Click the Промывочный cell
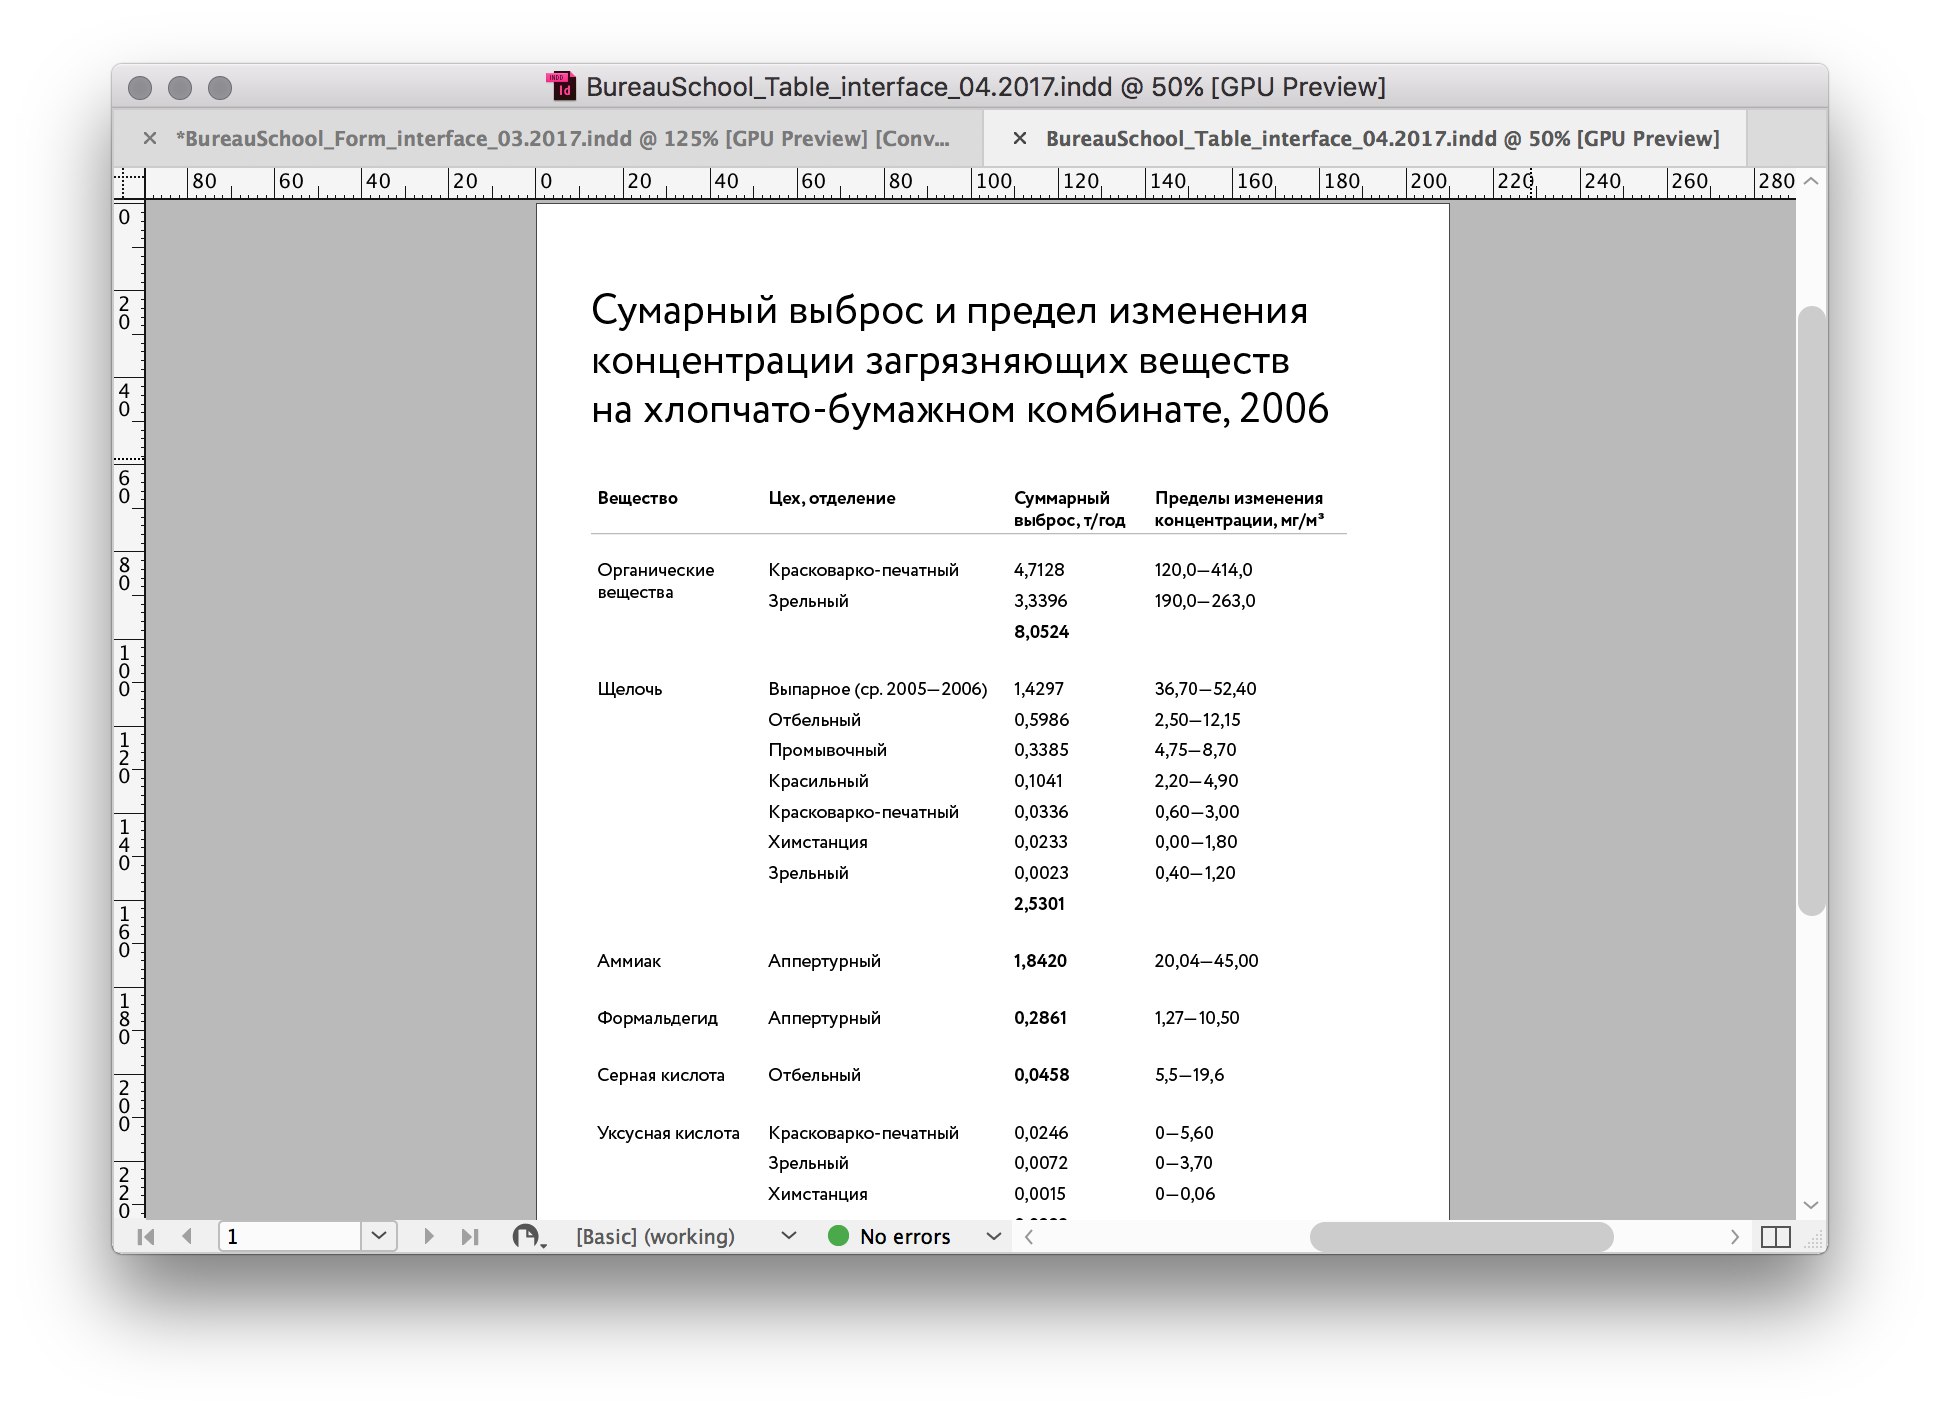1940x1414 pixels. [x=827, y=750]
